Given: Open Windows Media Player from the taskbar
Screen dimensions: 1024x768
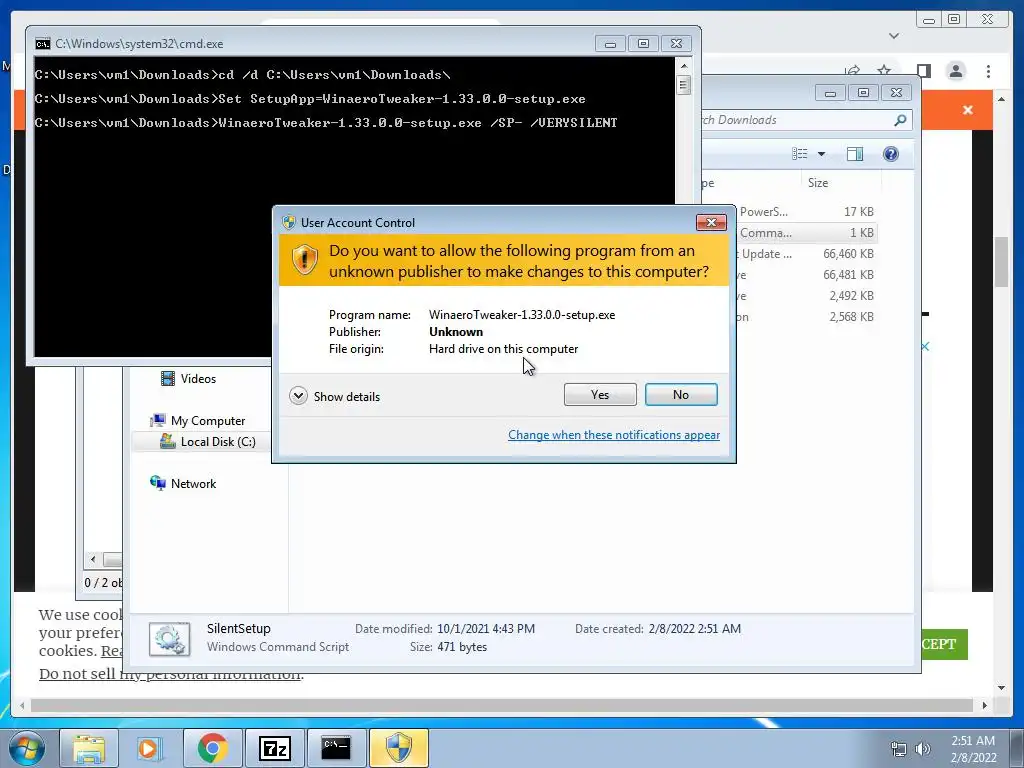Looking at the screenshot, I should 149,748.
